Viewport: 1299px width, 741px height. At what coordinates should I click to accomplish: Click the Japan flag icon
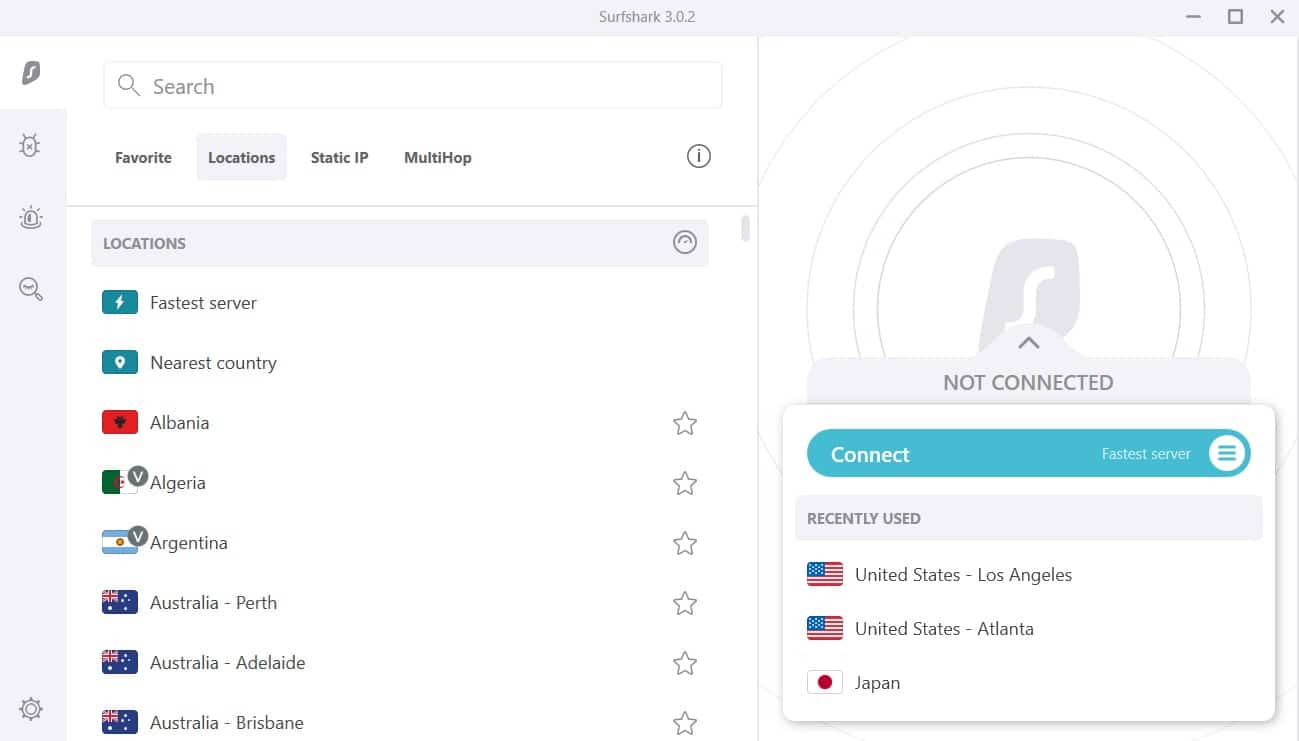(825, 682)
